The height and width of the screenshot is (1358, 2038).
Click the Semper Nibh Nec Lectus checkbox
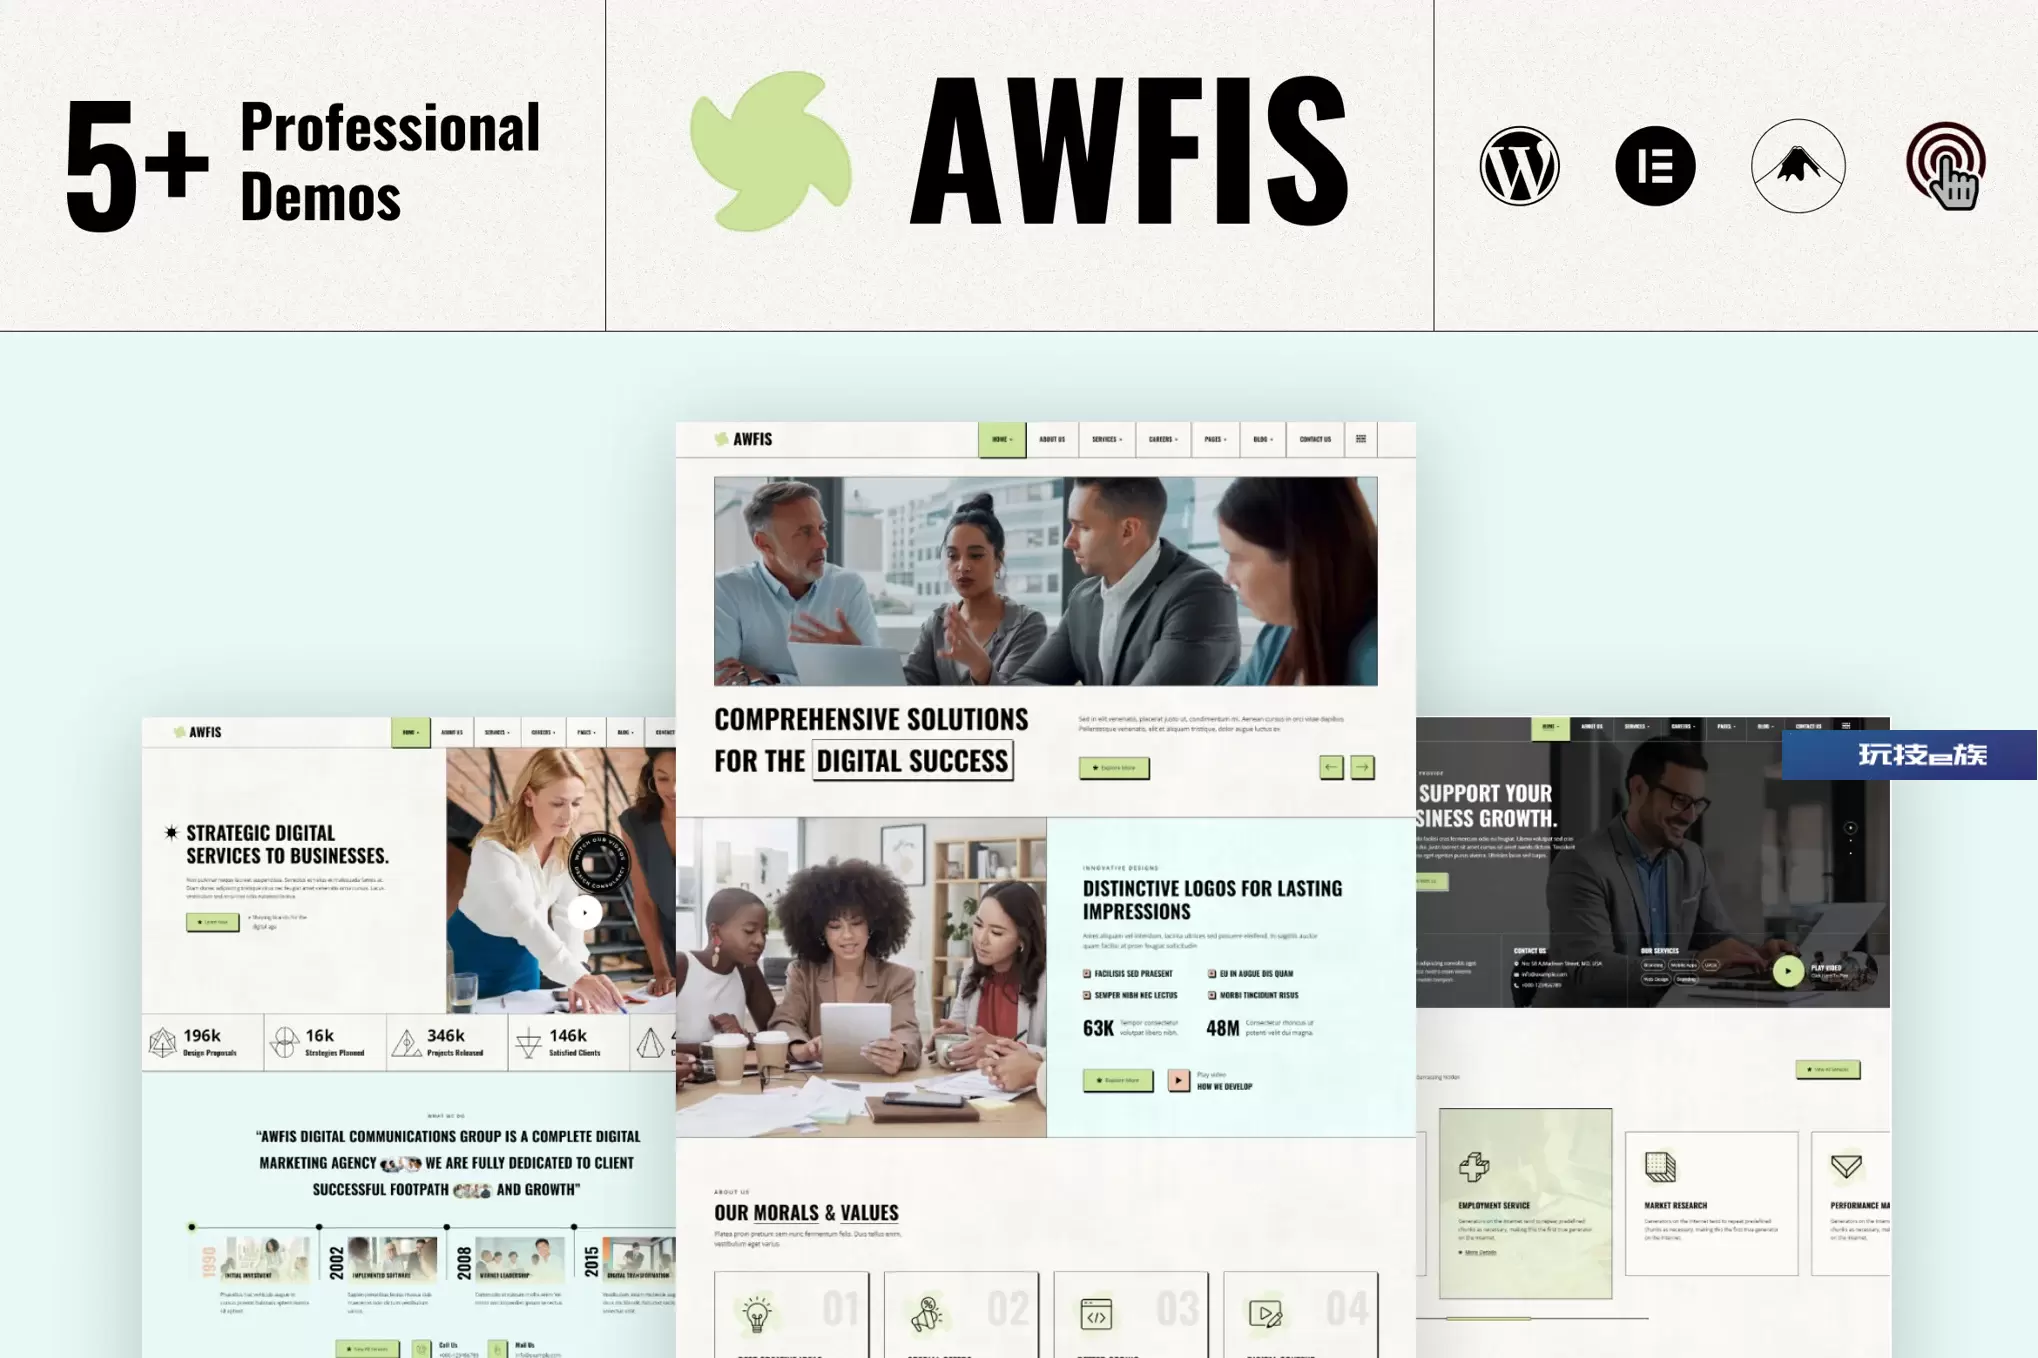(x=1087, y=995)
